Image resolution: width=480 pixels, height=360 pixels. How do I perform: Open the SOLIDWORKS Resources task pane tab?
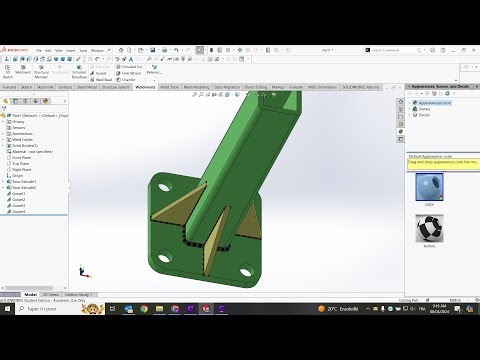tap(401, 102)
